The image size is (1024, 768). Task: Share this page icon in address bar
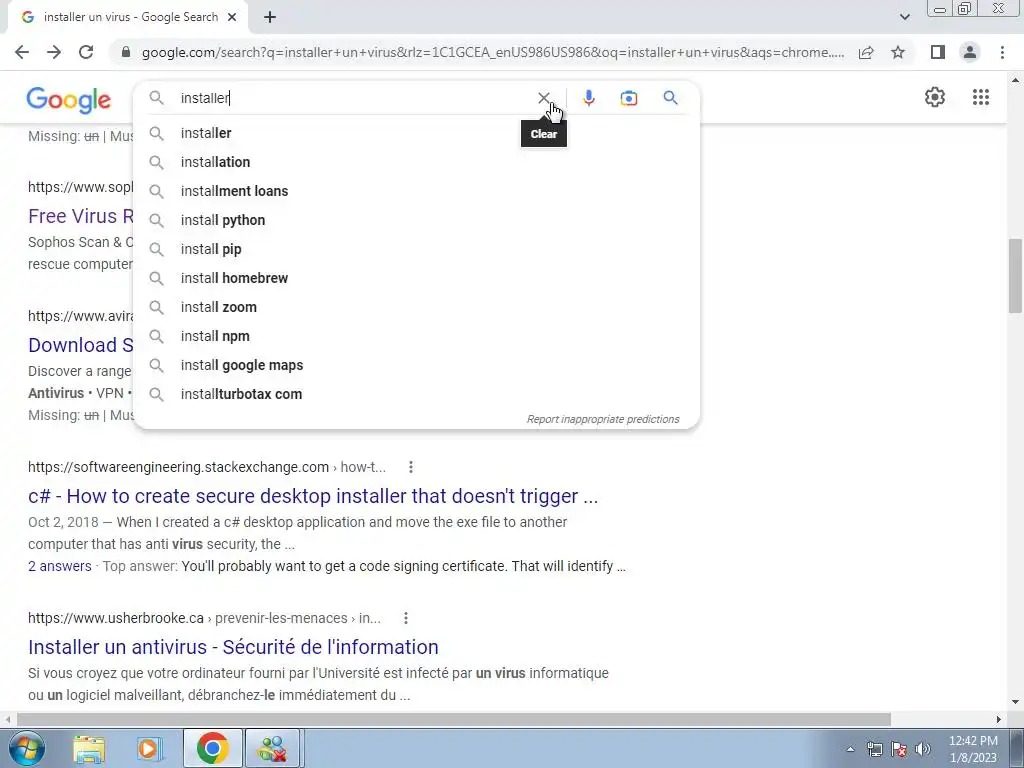pos(866,52)
